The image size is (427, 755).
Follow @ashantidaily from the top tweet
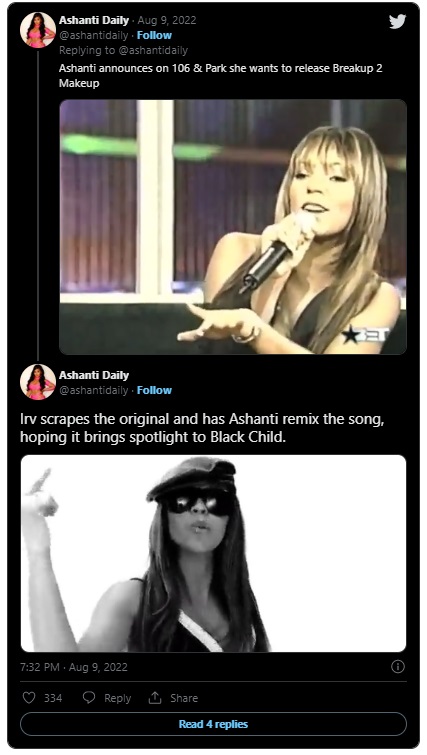tap(154, 35)
